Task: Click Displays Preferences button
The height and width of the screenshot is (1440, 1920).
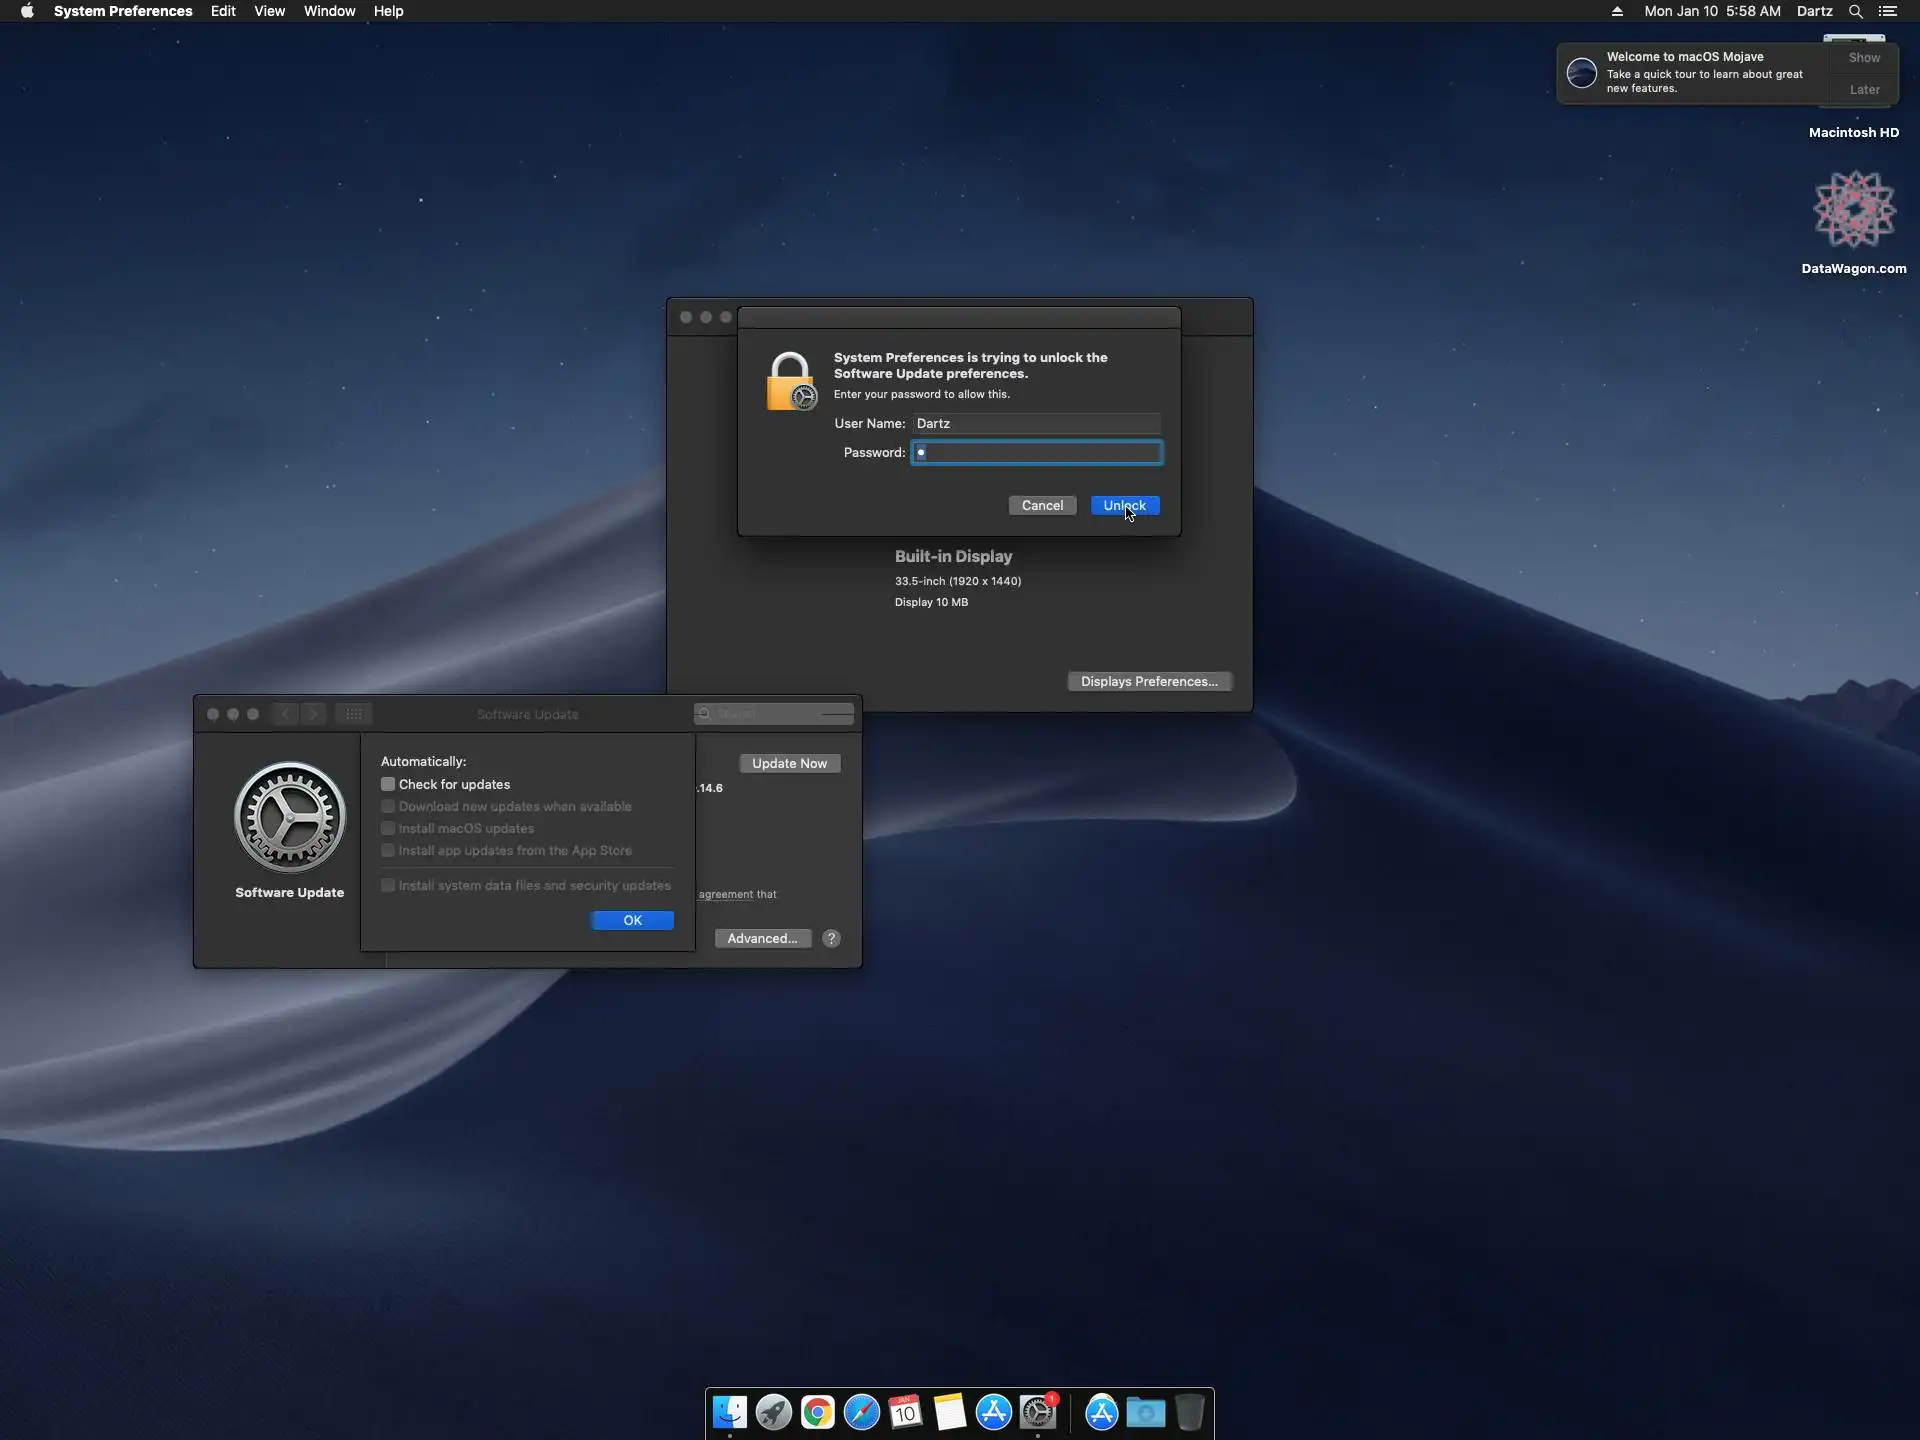Action: [1148, 681]
